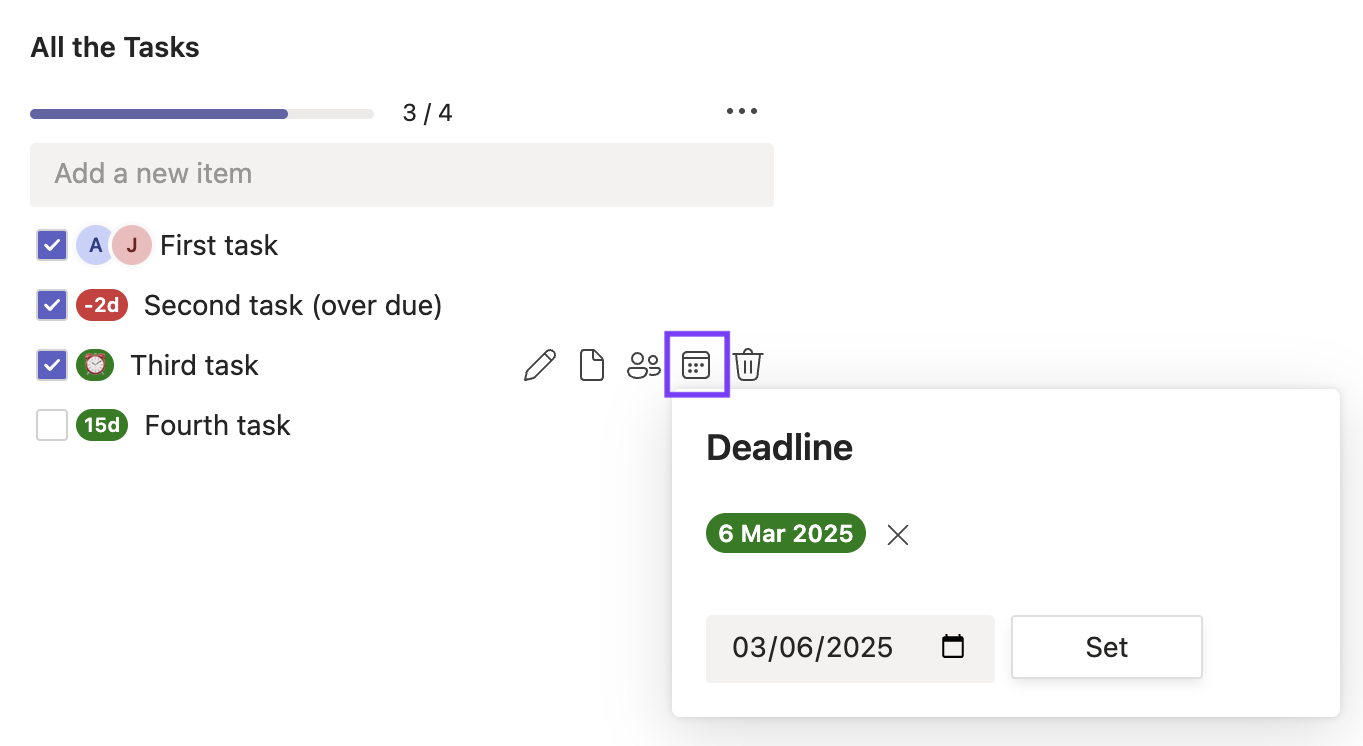Click the -2d overdue badge on Second task
This screenshot has height=746, width=1363.
(102, 305)
